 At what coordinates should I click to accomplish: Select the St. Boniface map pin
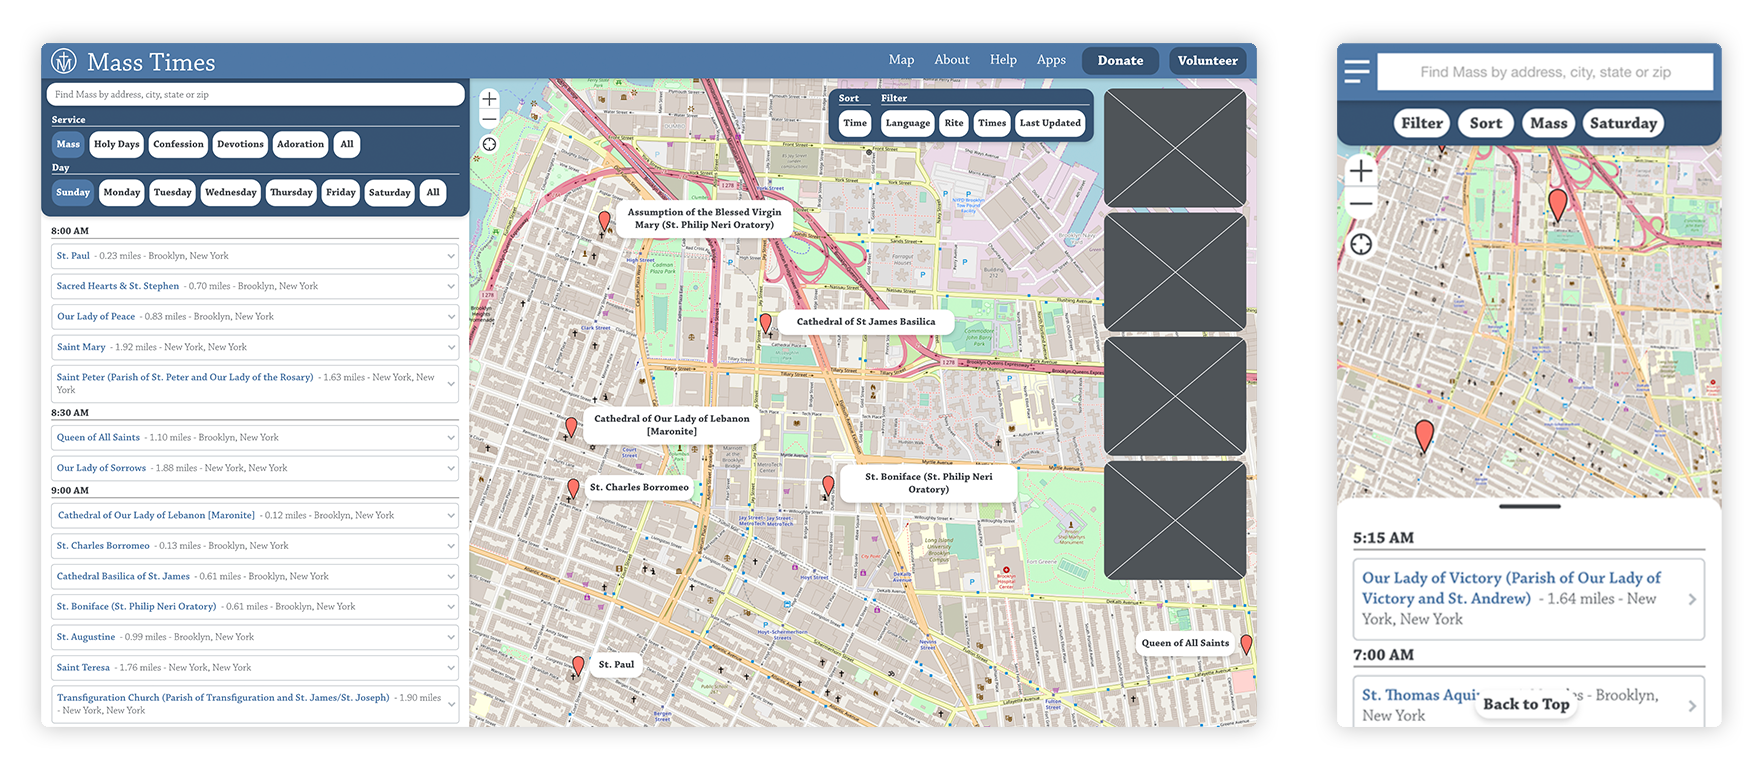(x=828, y=487)
